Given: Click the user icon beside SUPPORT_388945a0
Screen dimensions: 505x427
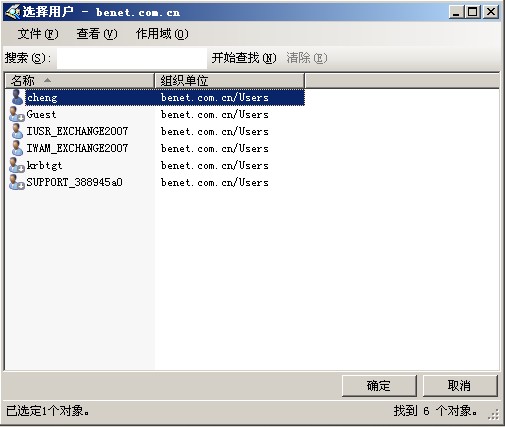Looking at the screenshot, I should [x=17, y=182].
